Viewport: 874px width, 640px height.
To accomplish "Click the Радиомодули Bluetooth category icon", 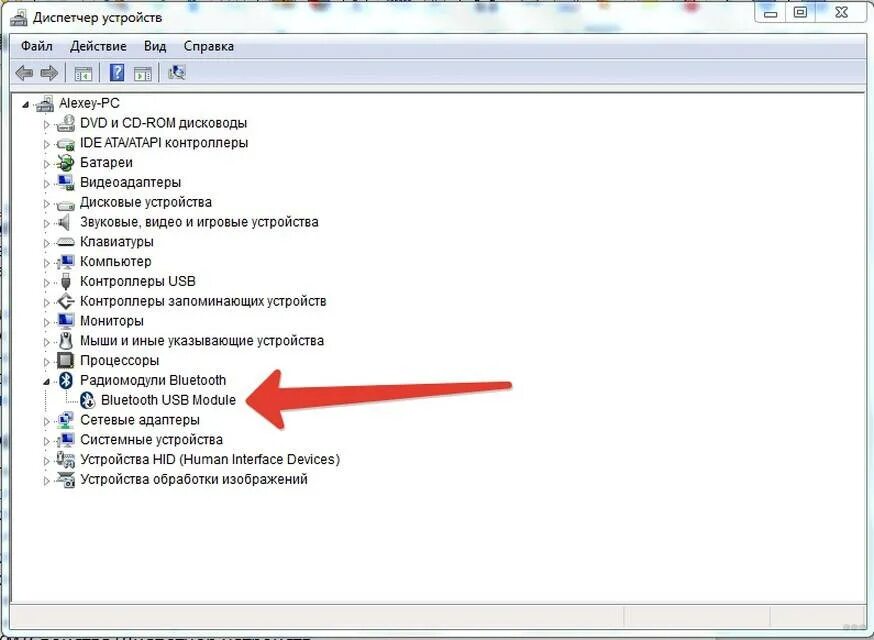I will coord(66,380).
